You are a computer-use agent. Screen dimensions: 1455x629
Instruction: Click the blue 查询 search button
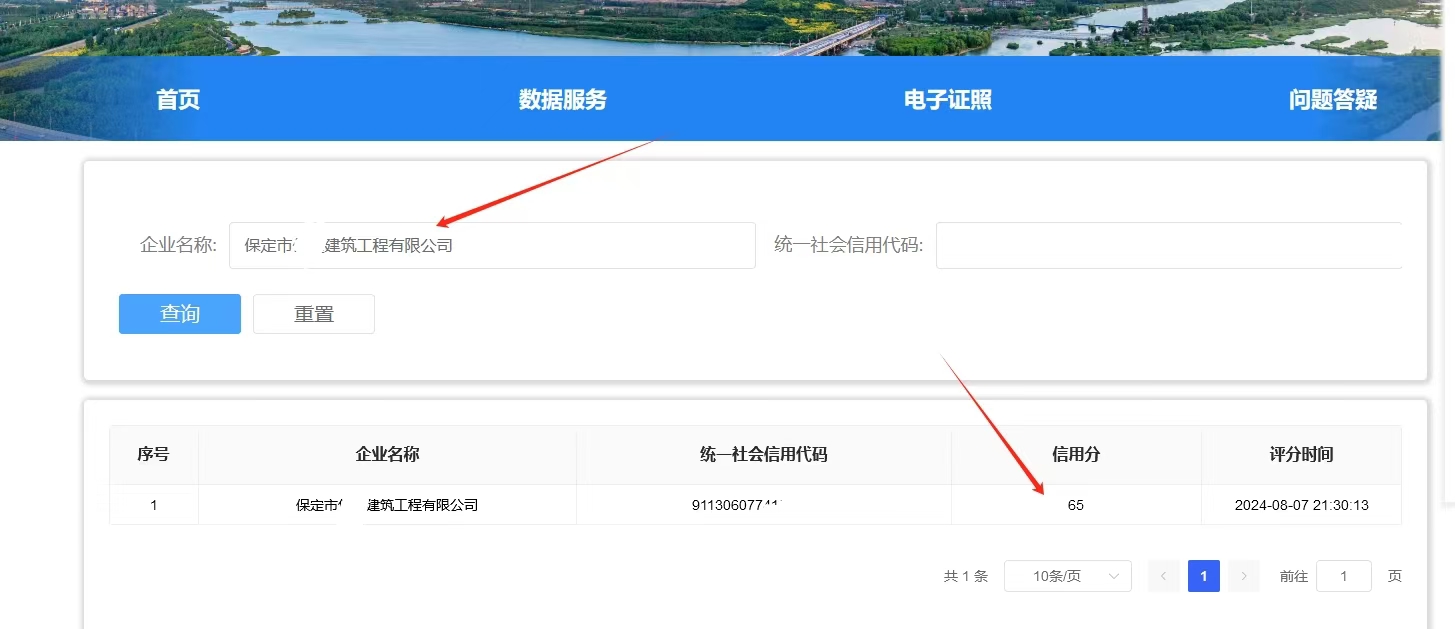point(180,314)
